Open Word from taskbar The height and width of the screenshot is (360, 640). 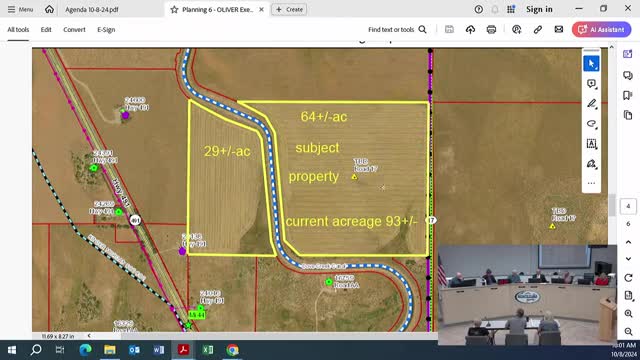(x=159, y=350)
